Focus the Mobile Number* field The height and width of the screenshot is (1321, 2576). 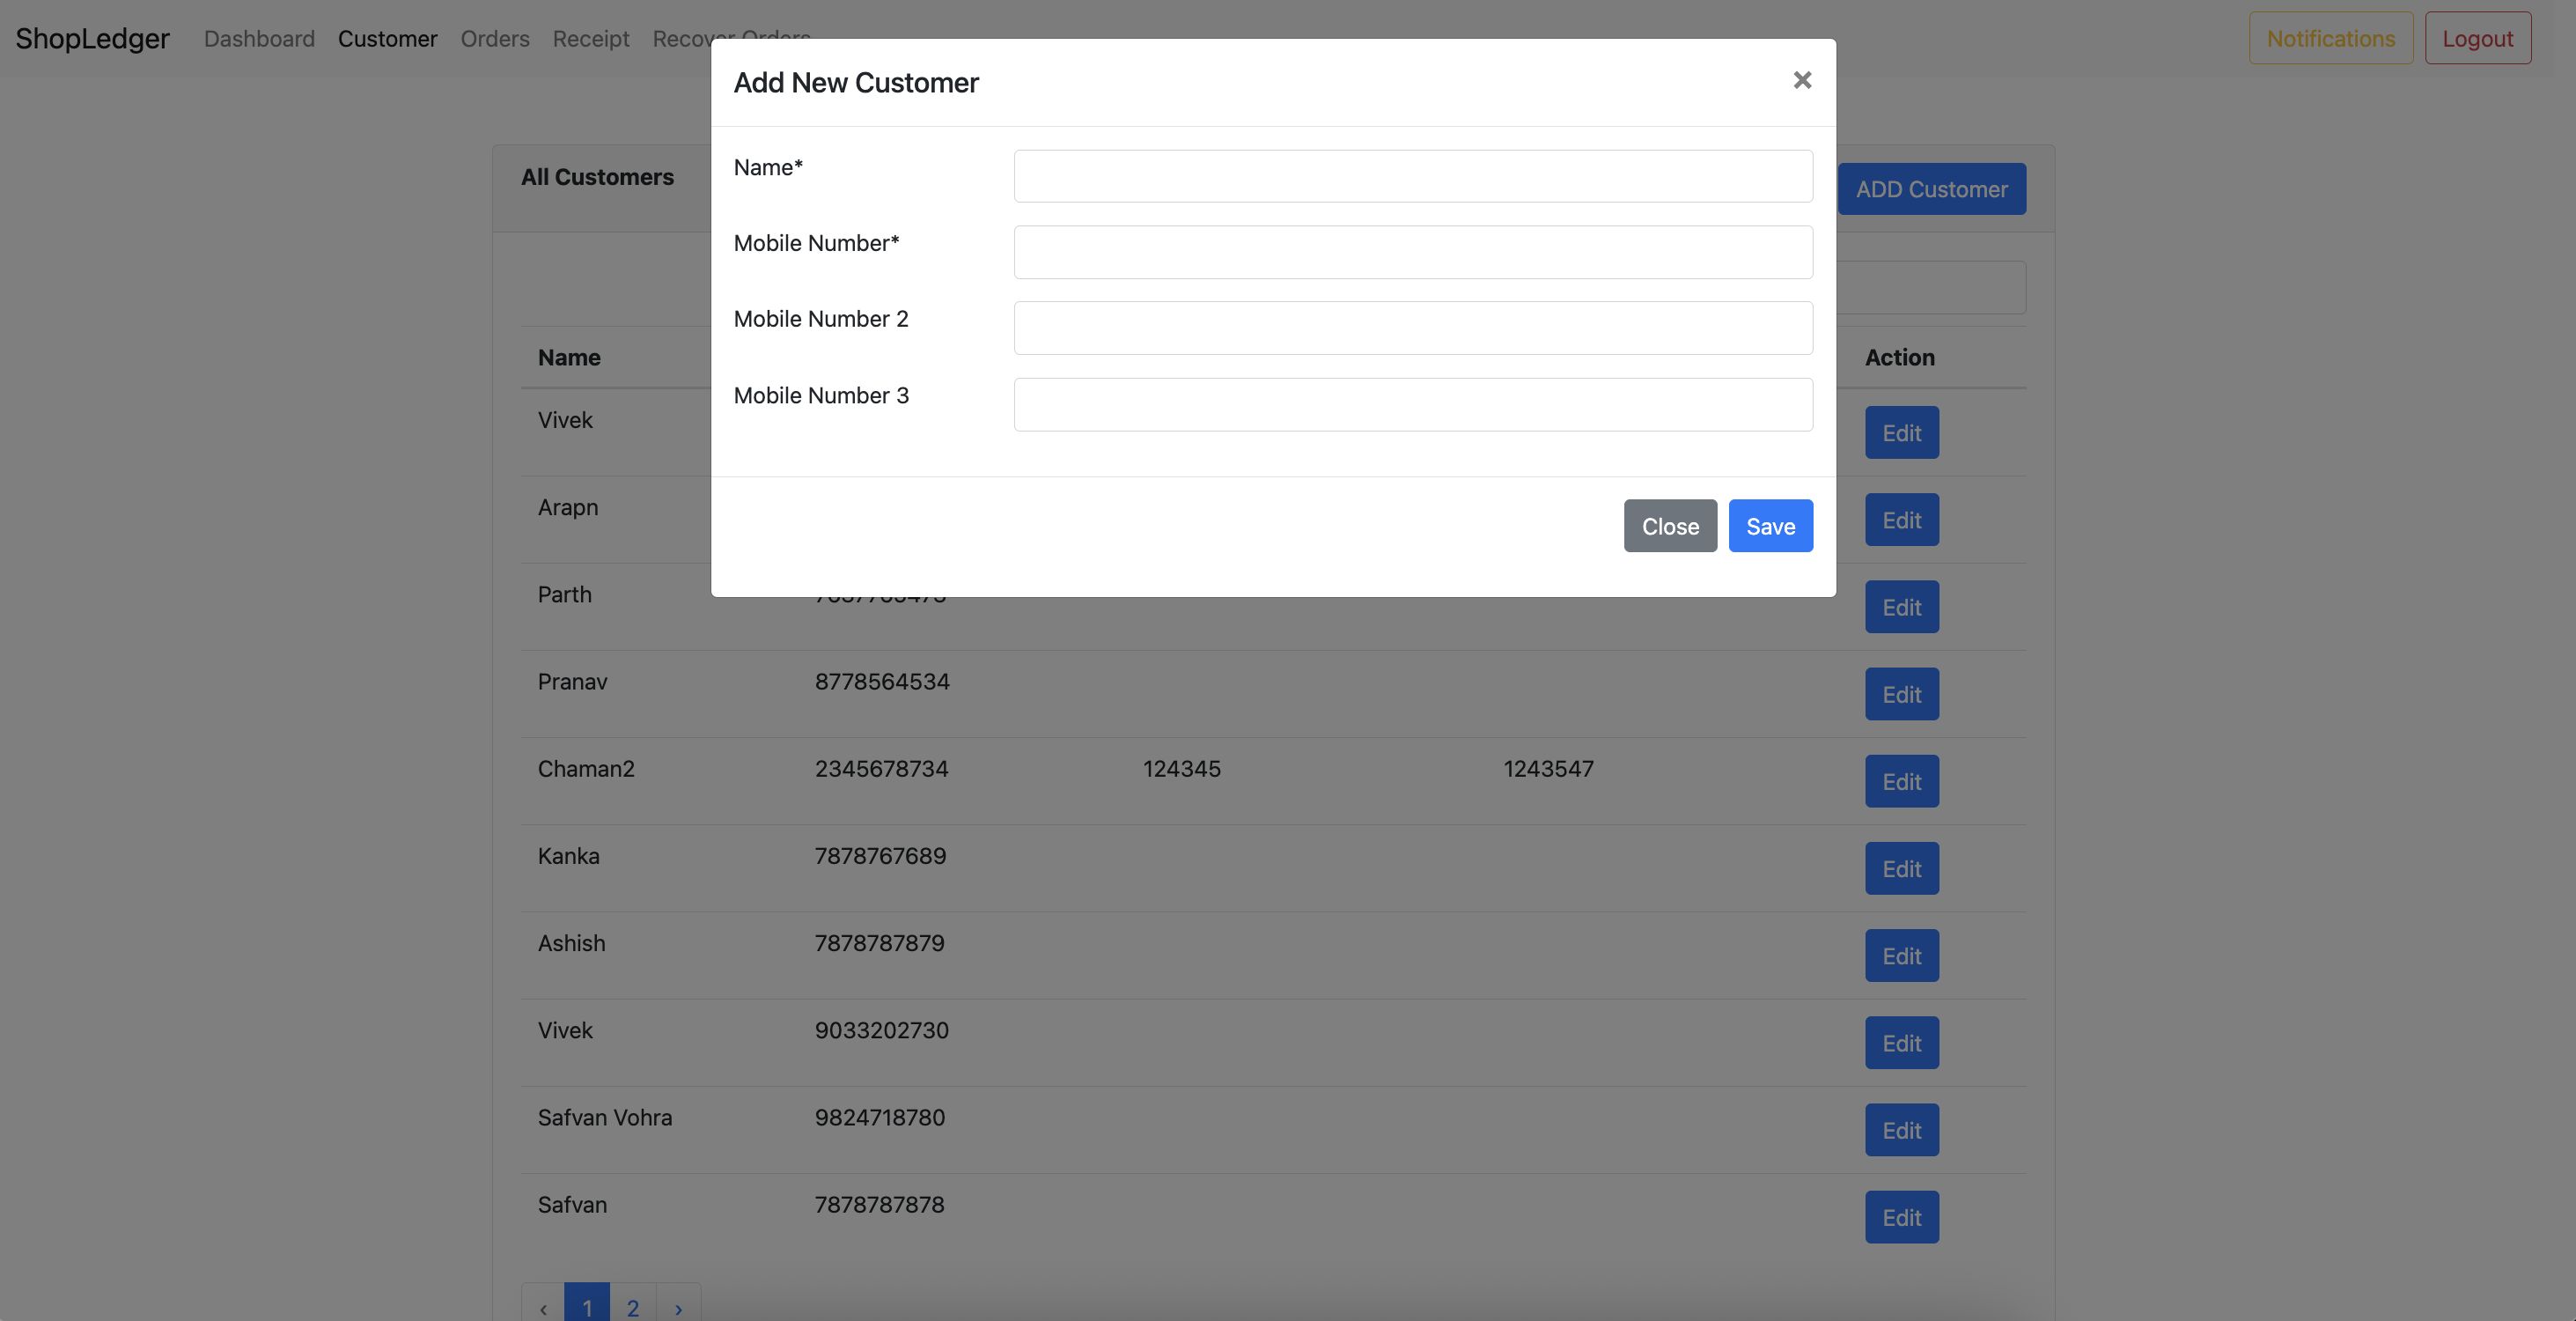point(1412,252)
